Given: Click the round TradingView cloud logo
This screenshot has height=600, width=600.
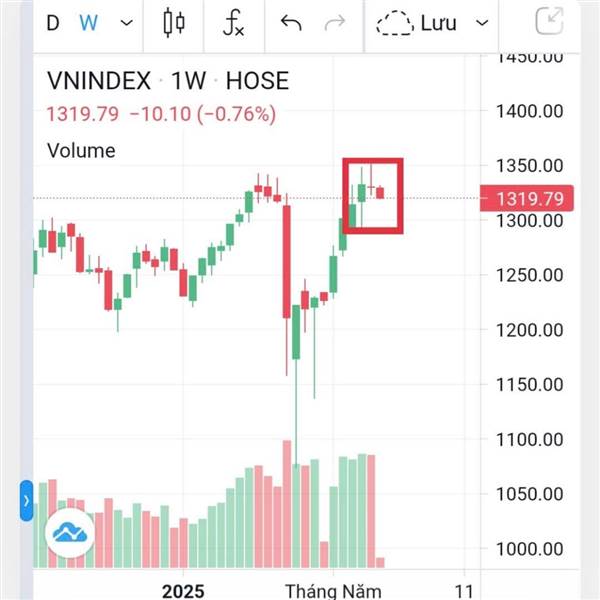Looking at the screenshot, I should tap(70, 533).
